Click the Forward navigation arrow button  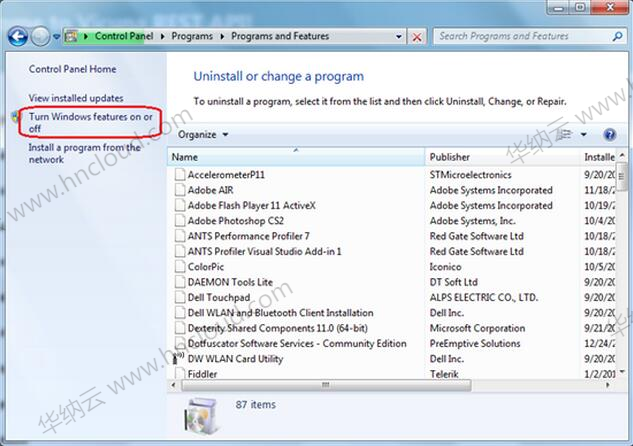[x=40, y=37]
